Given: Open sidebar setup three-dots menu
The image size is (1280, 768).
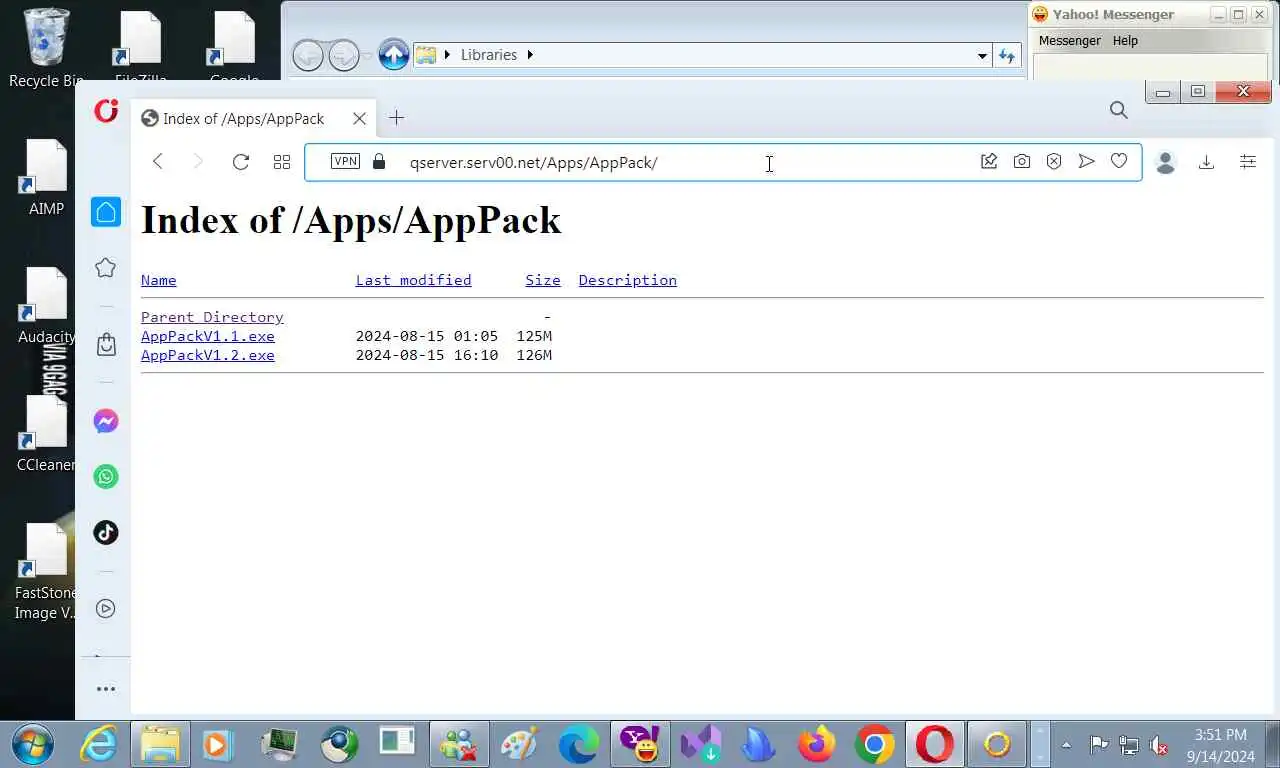Looking at the screenshot, I should 106,689.
